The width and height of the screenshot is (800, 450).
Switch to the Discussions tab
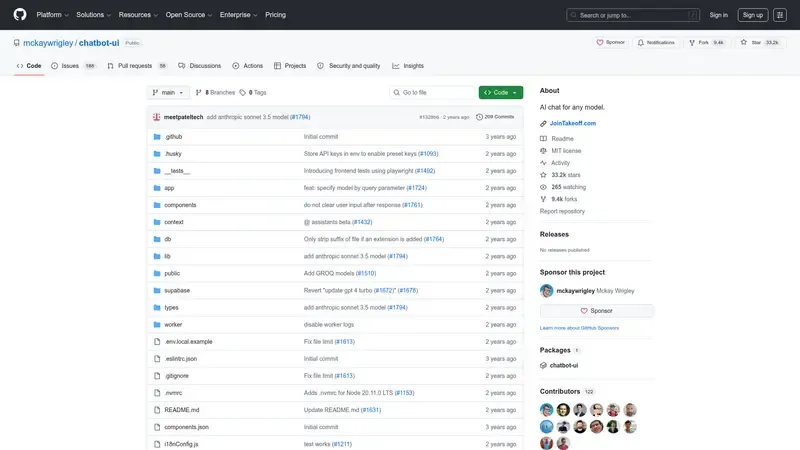click(199, 66)
